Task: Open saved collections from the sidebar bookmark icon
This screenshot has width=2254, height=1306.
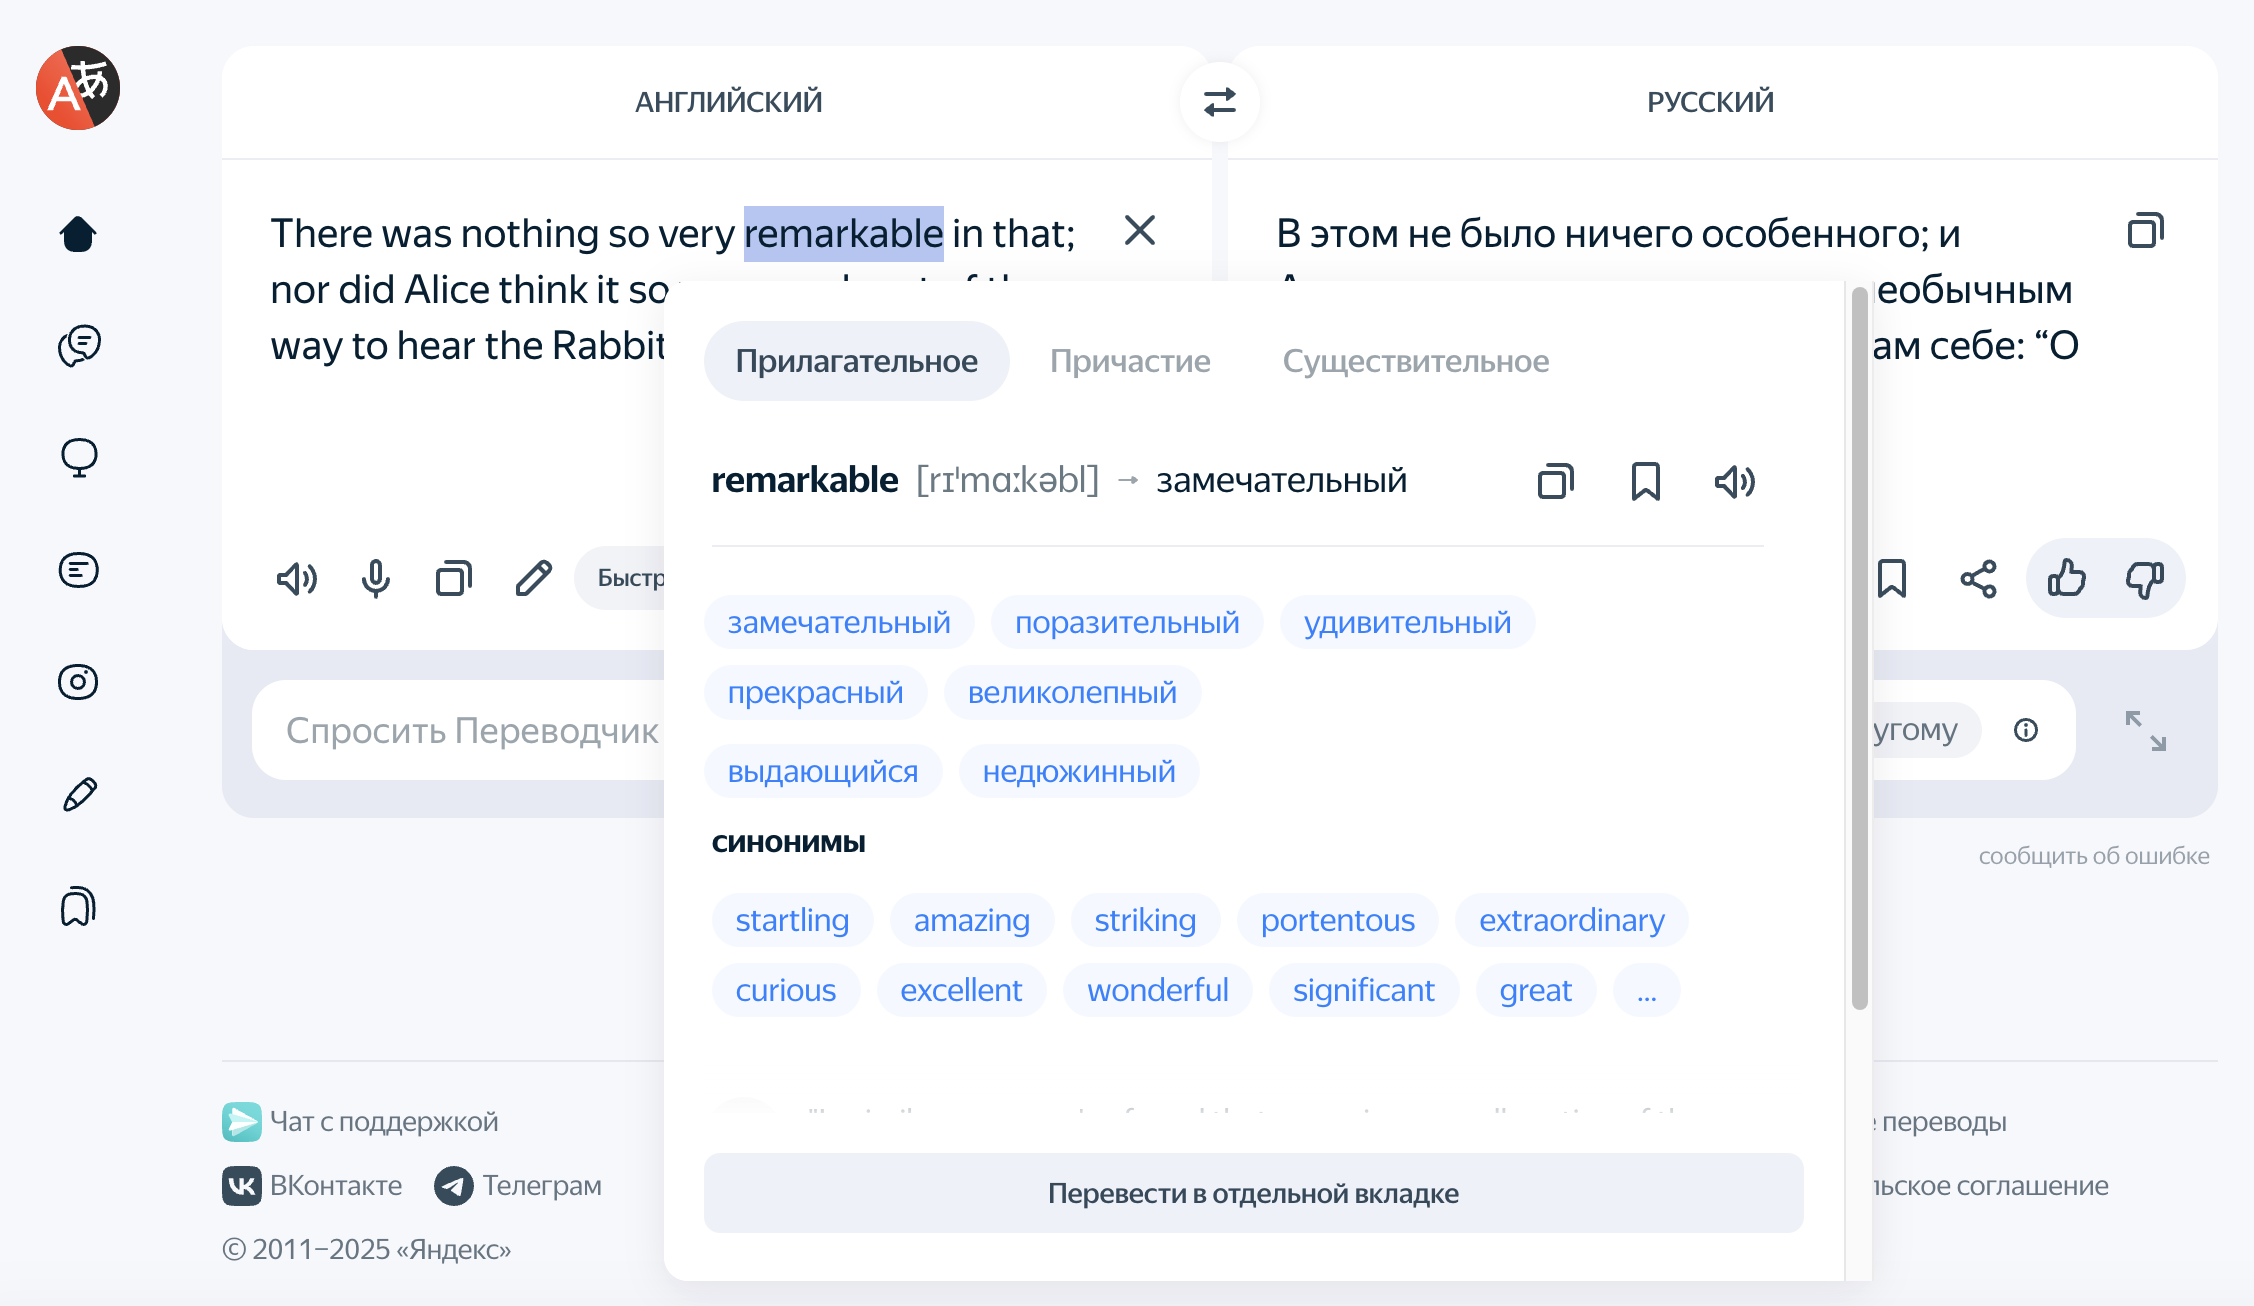Action: pyautogui.click(x=78, y=906)
